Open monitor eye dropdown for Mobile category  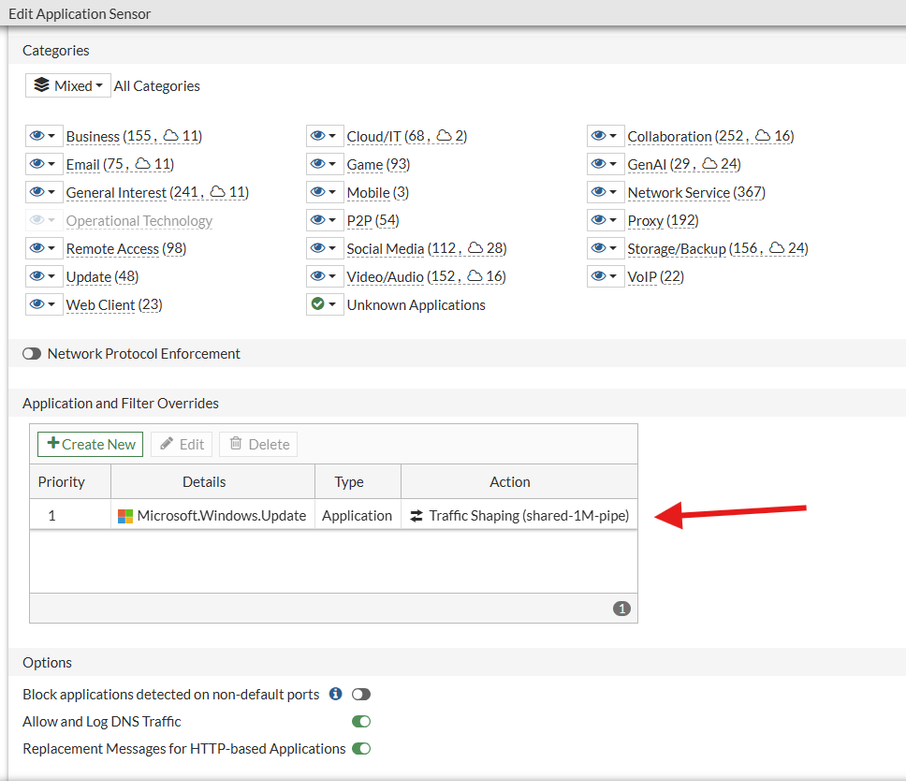point(325,192)
